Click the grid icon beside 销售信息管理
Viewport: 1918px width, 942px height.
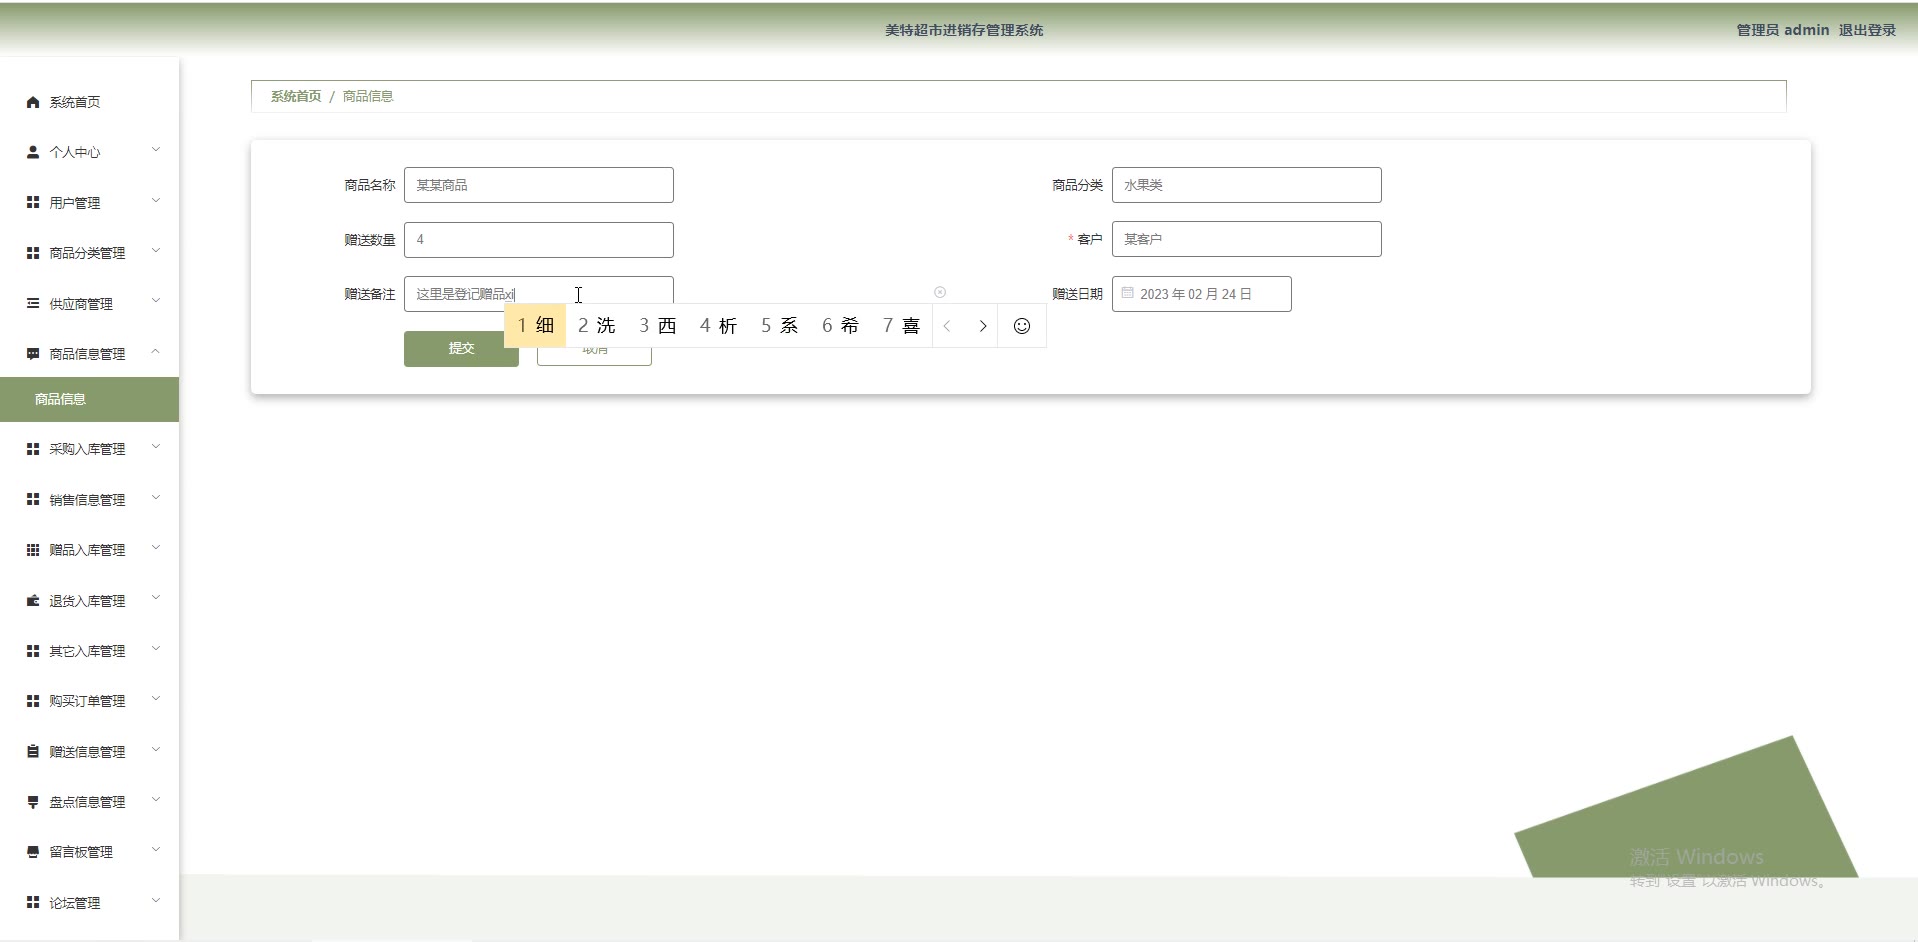pyautogui.click(x=33, y=499)
